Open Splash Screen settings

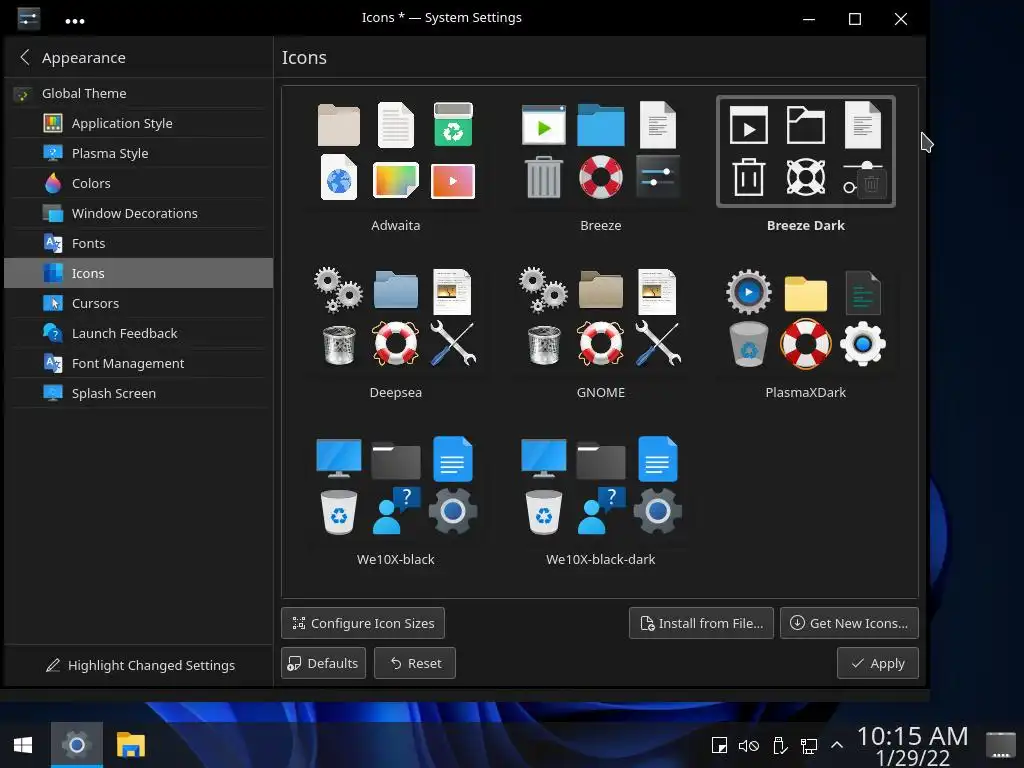138,394
